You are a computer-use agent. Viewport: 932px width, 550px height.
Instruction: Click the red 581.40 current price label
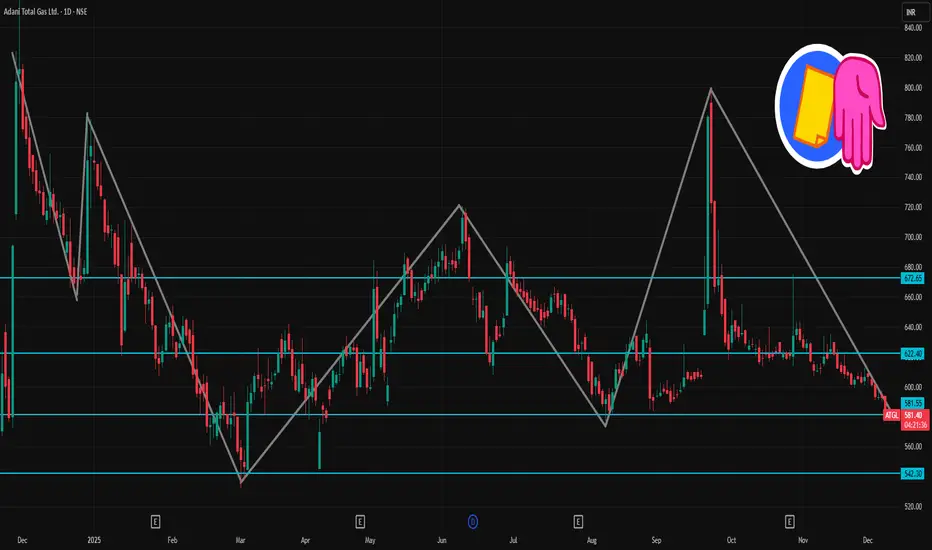(914, 415)
